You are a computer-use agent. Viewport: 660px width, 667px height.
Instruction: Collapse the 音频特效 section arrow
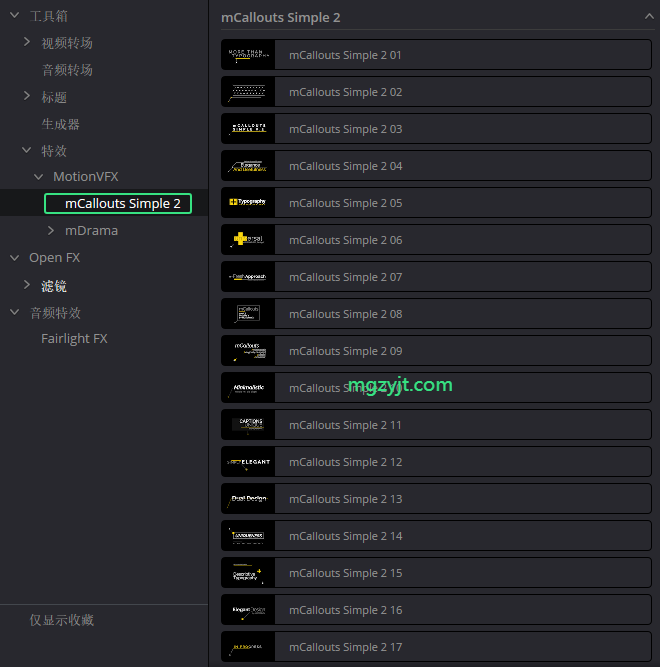(14, 312)
